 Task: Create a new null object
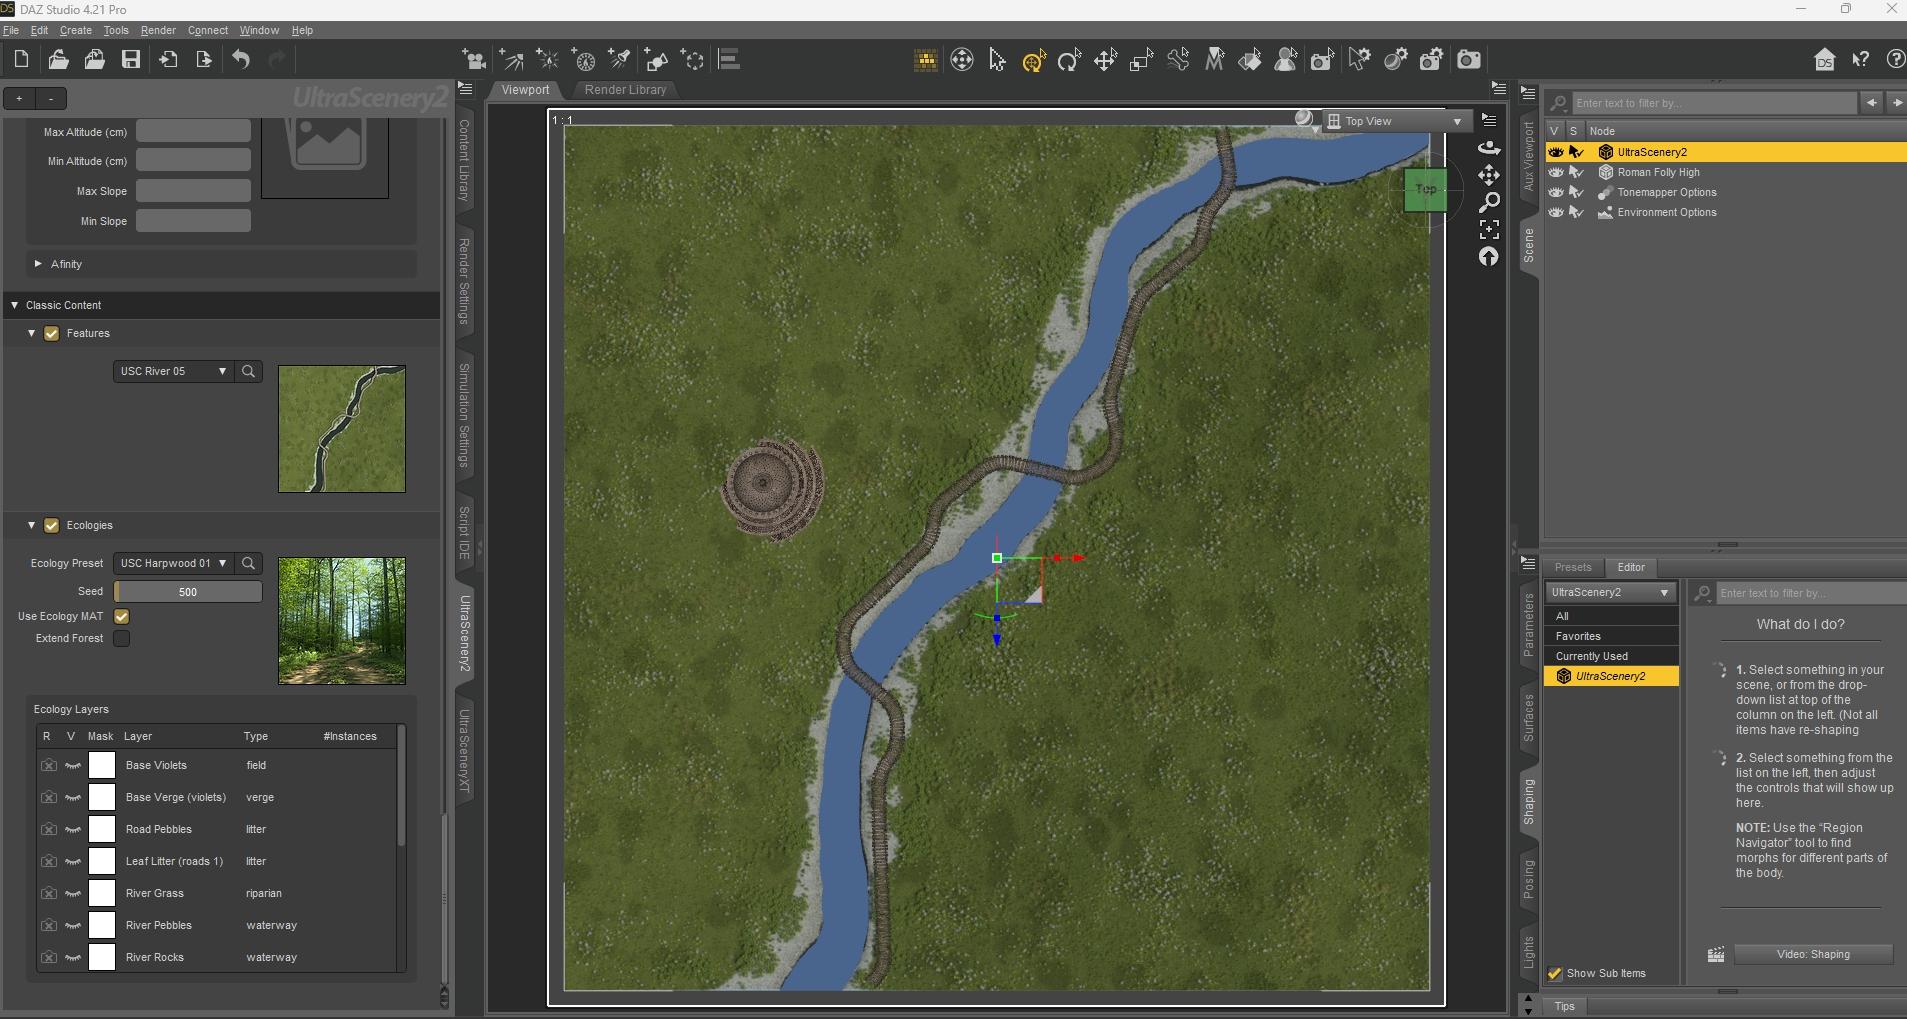[693, 60]
